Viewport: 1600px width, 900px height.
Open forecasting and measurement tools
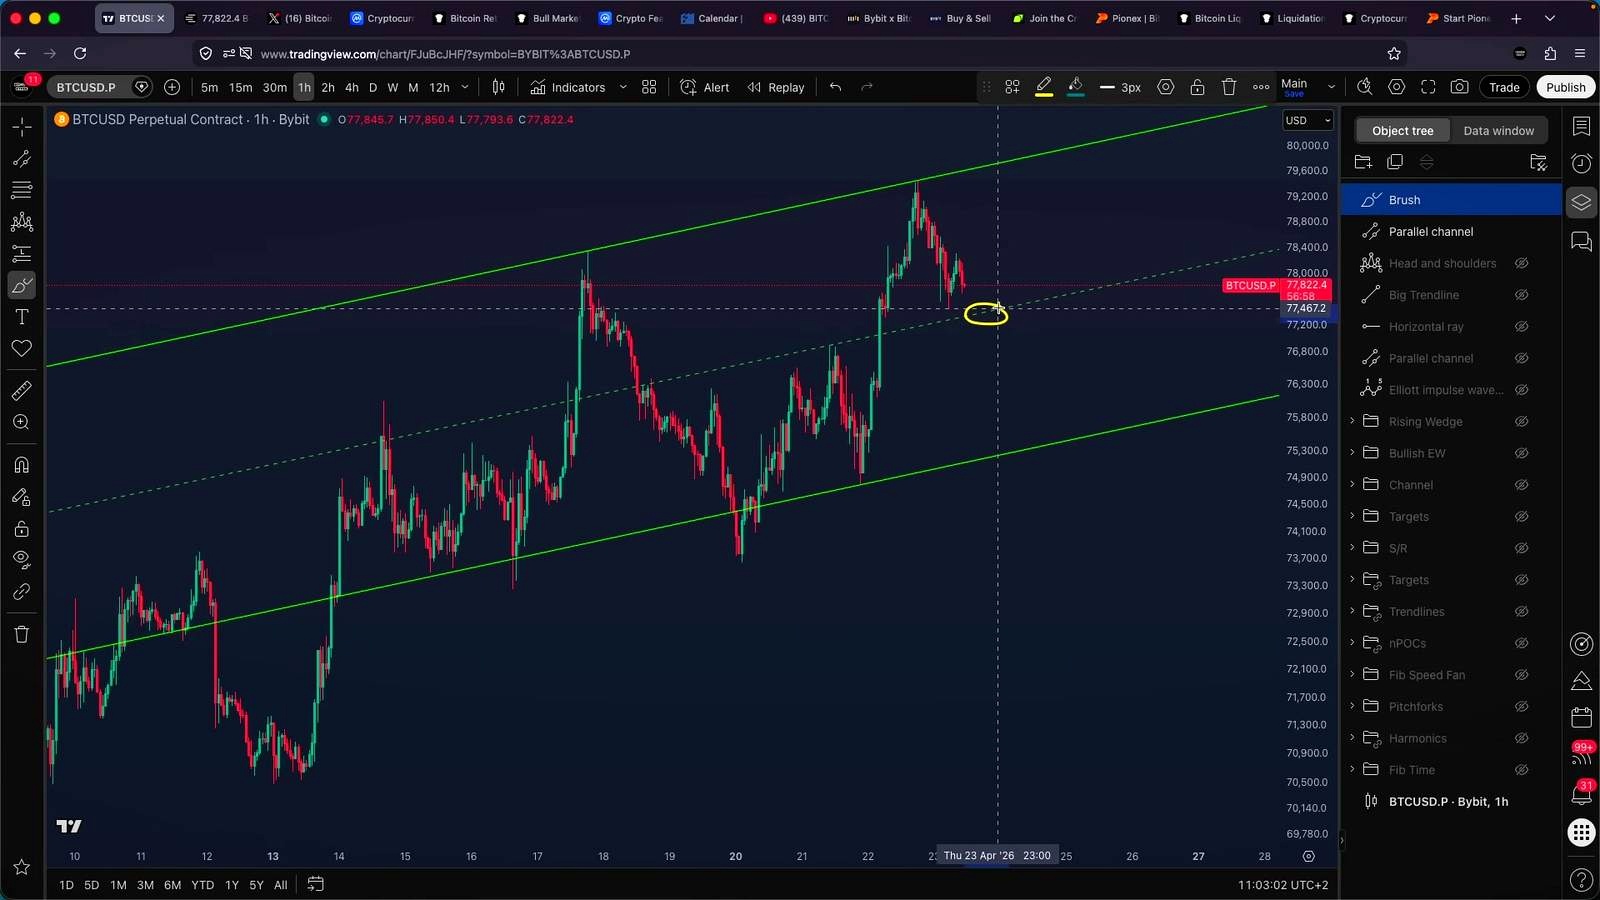coord(22,254)
